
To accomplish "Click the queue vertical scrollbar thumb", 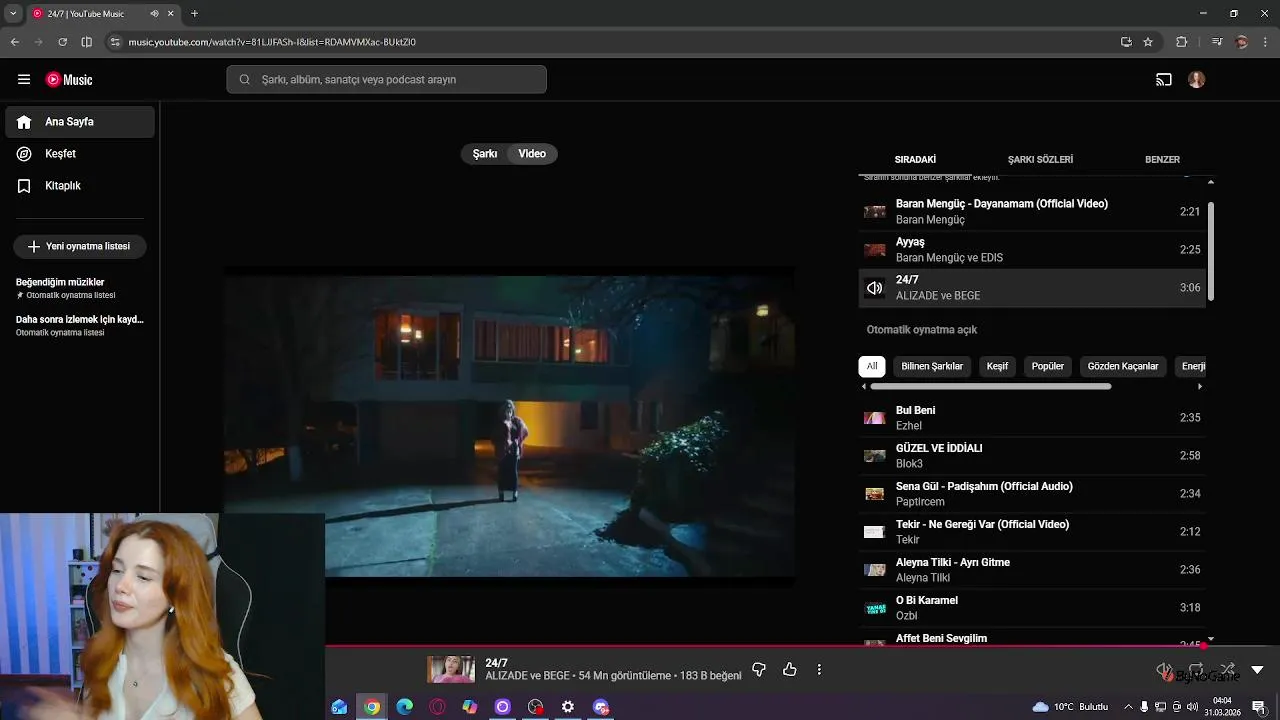I will [1211, 250].
